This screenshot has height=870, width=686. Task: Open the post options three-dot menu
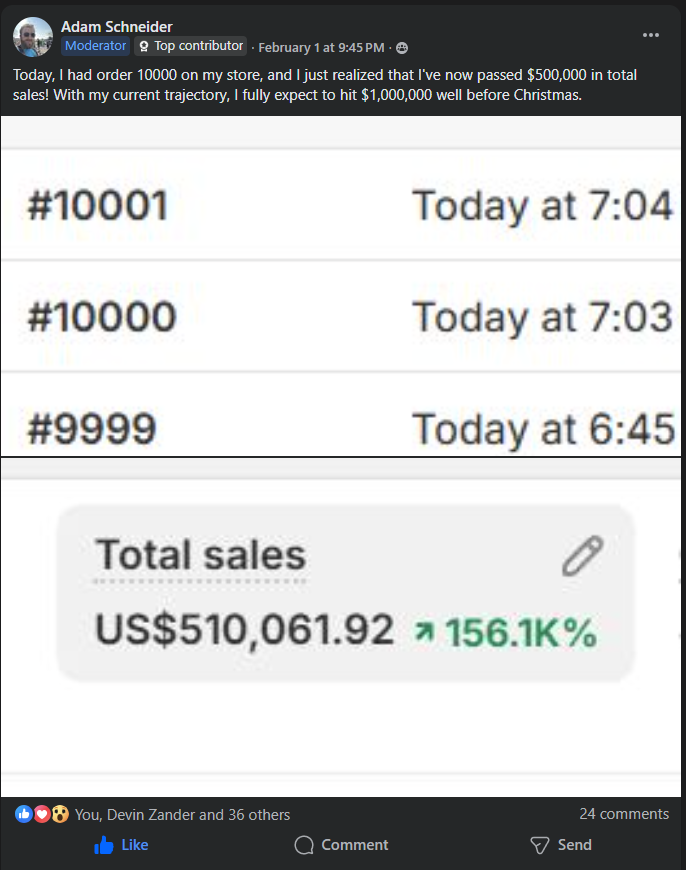click(651, 35)
